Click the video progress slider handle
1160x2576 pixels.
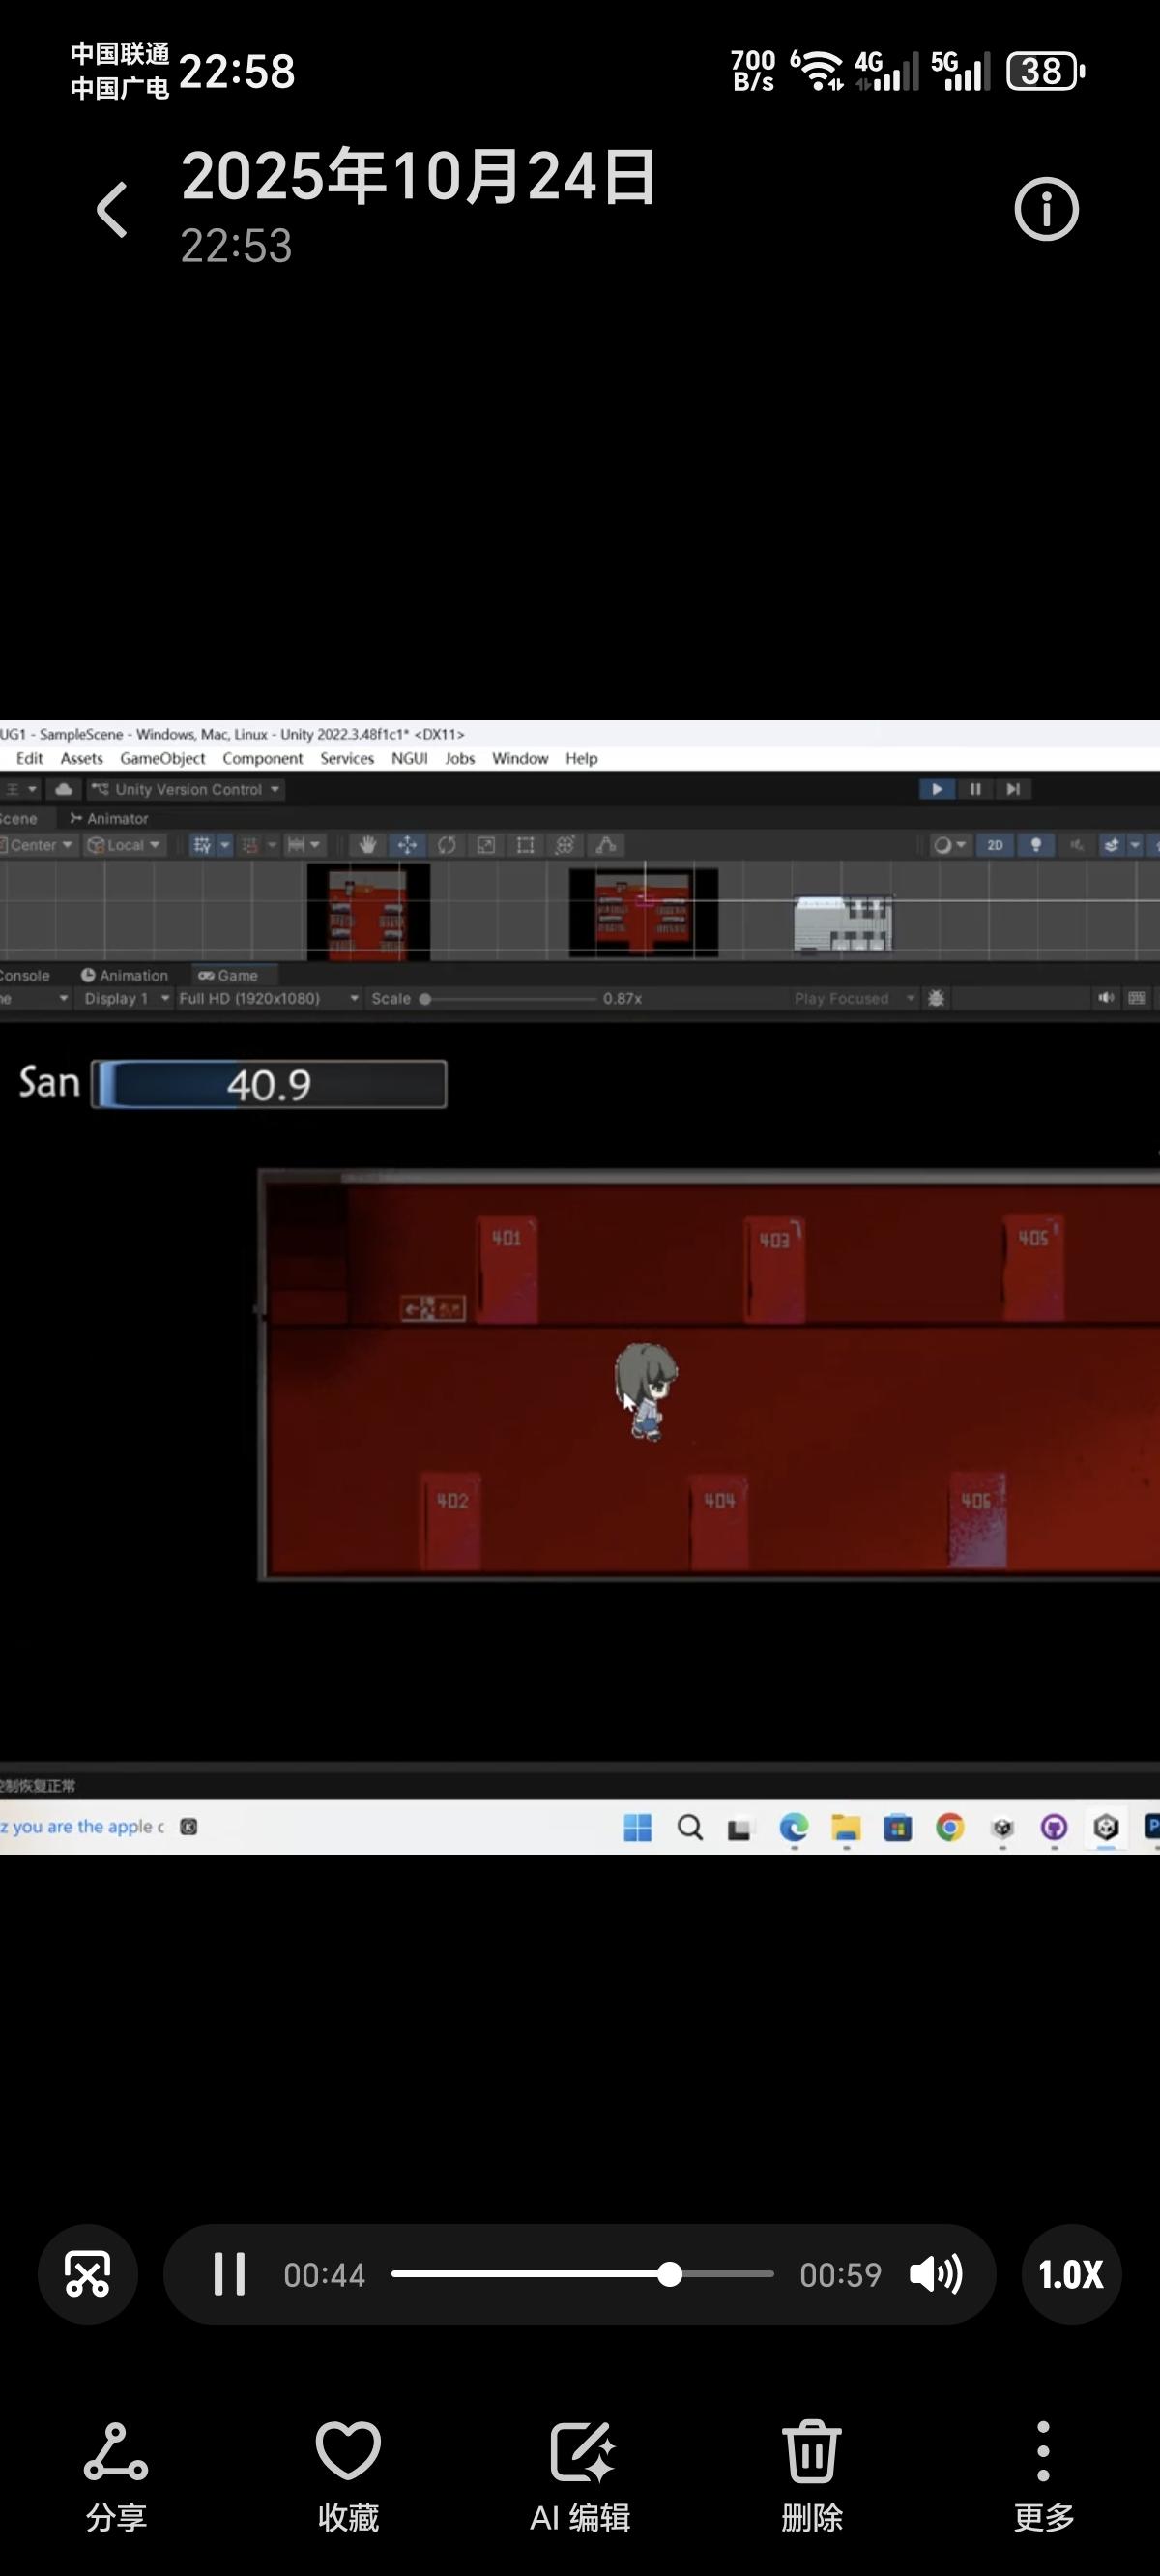point(670,2274)
